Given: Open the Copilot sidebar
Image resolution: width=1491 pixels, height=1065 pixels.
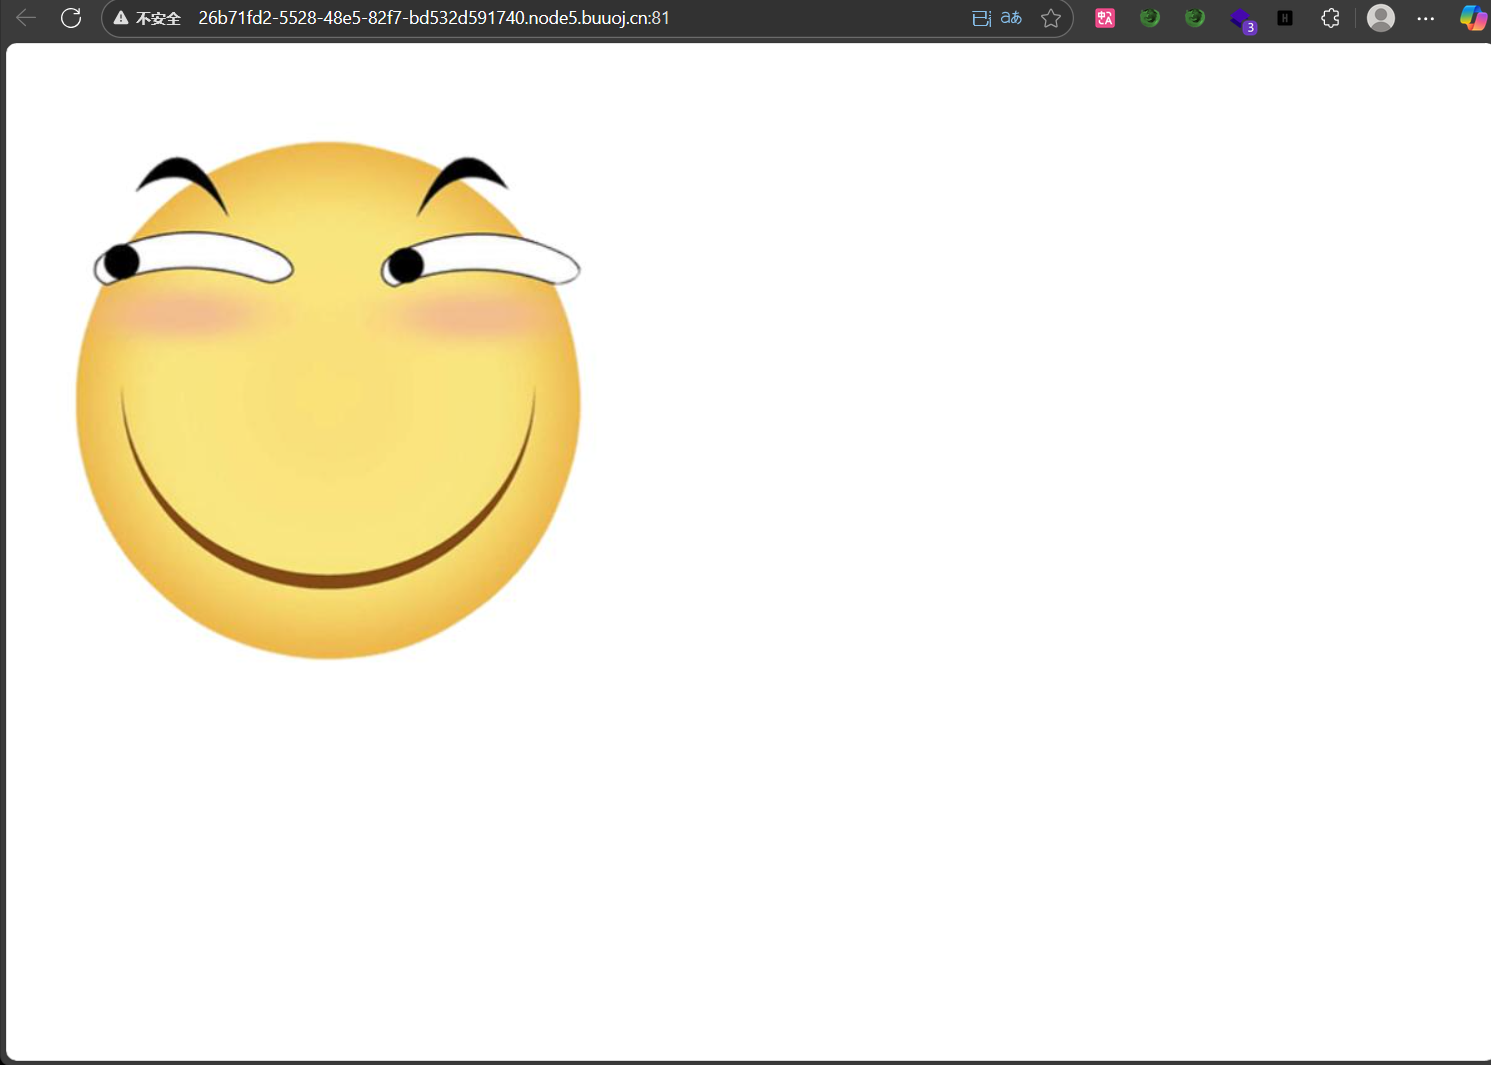Looking at the screenshot, I should (x=1473, y=17).
